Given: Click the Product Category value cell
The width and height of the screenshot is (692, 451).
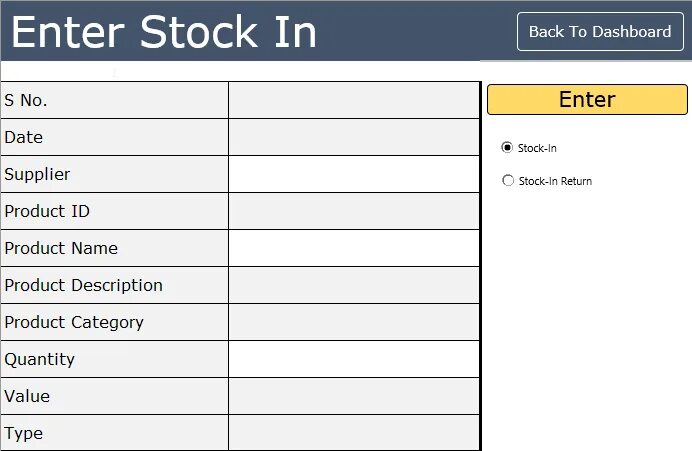Looking at the screenshot, I should (354, 322).
